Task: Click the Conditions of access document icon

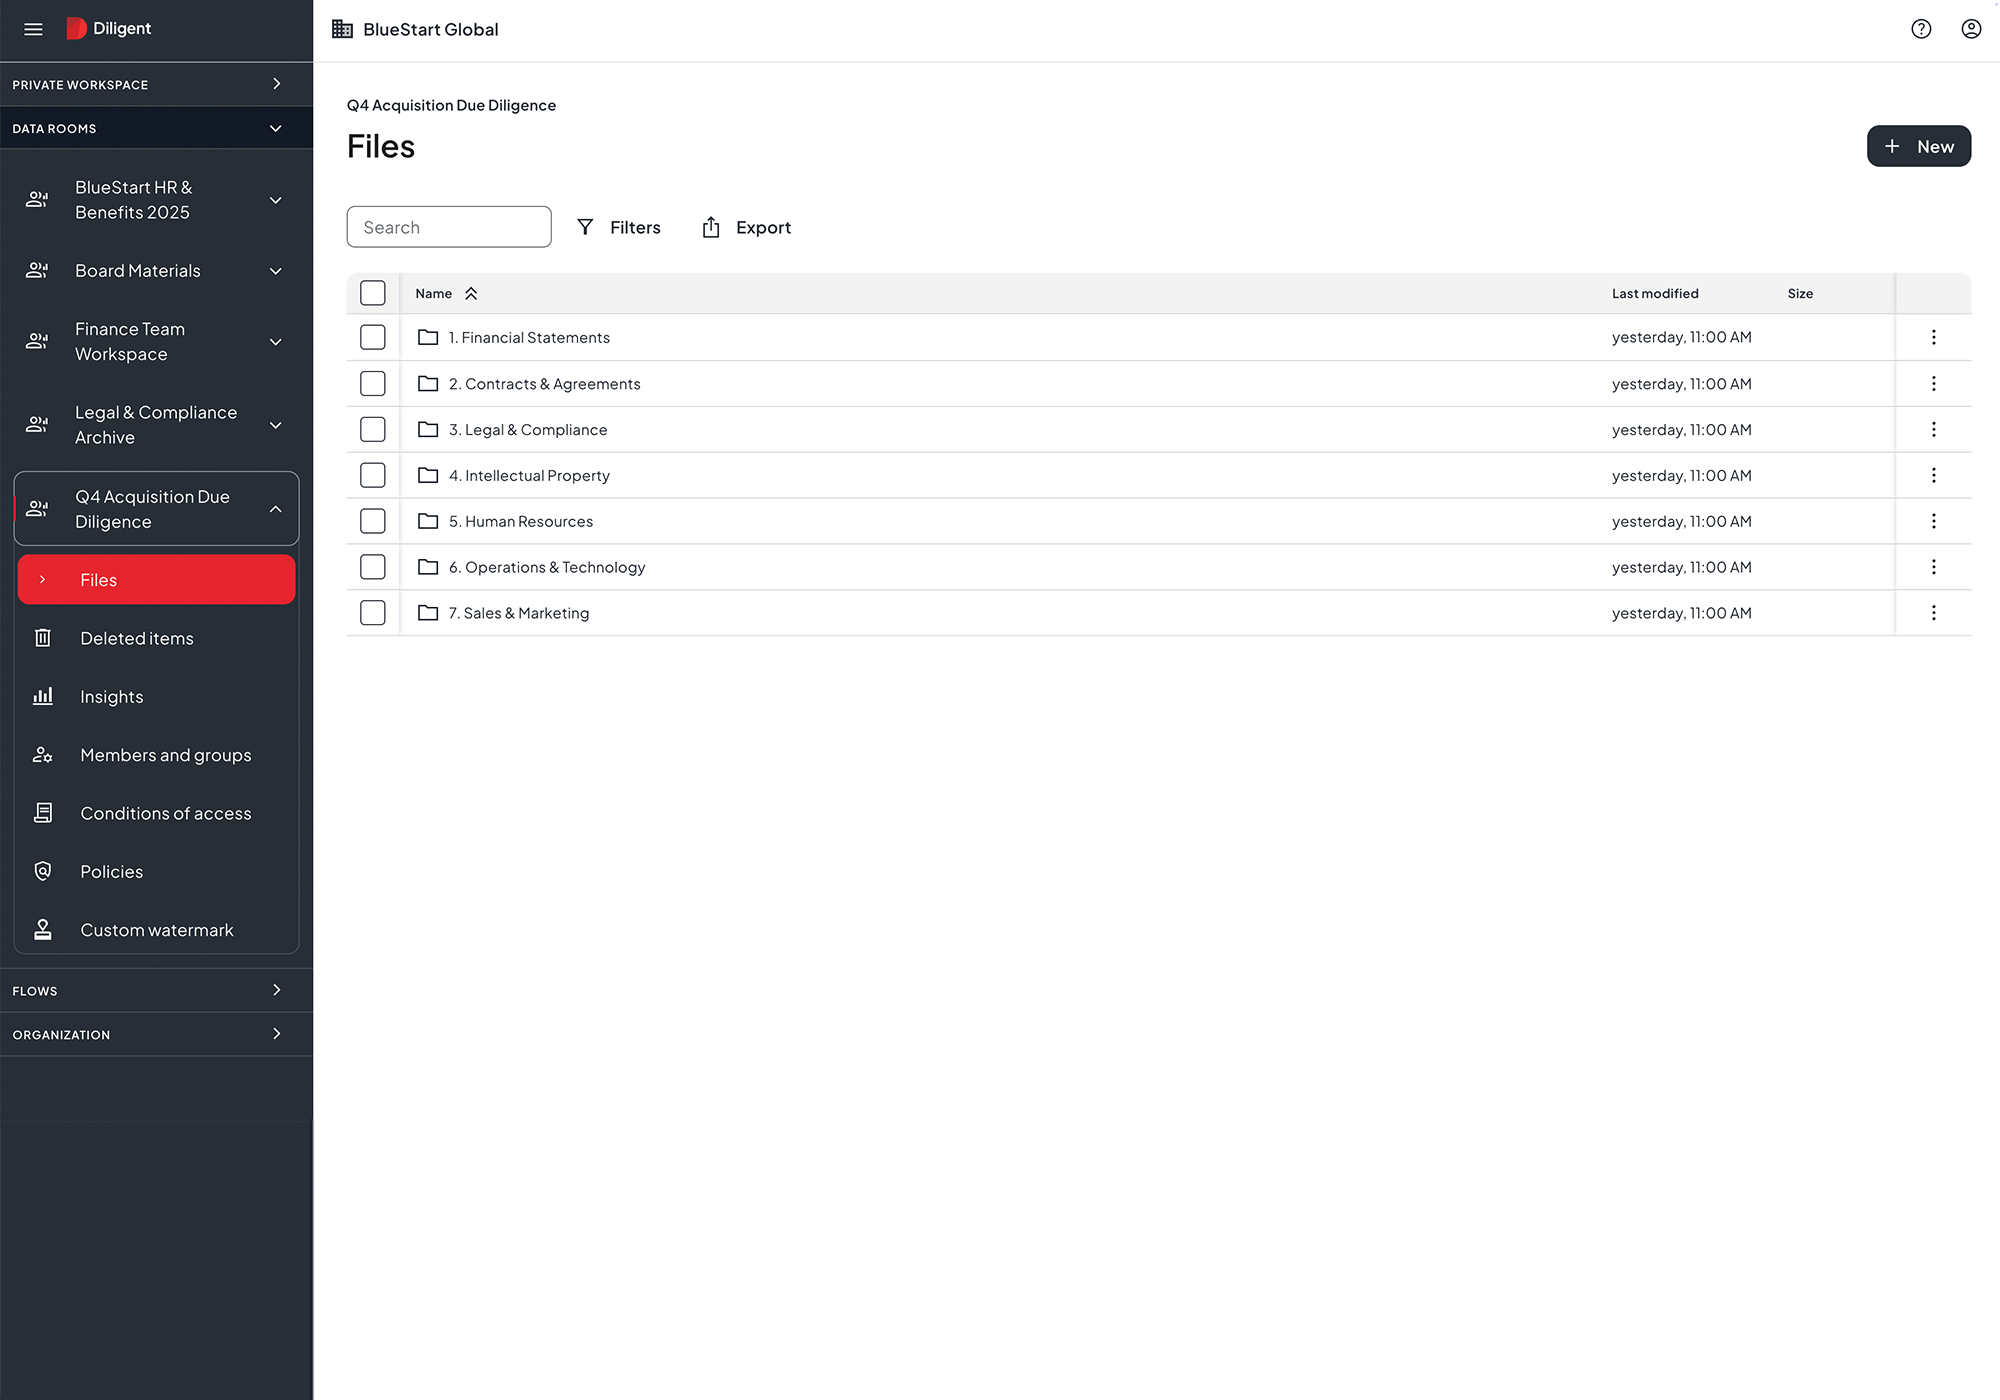Action: [x=43, y=813]
